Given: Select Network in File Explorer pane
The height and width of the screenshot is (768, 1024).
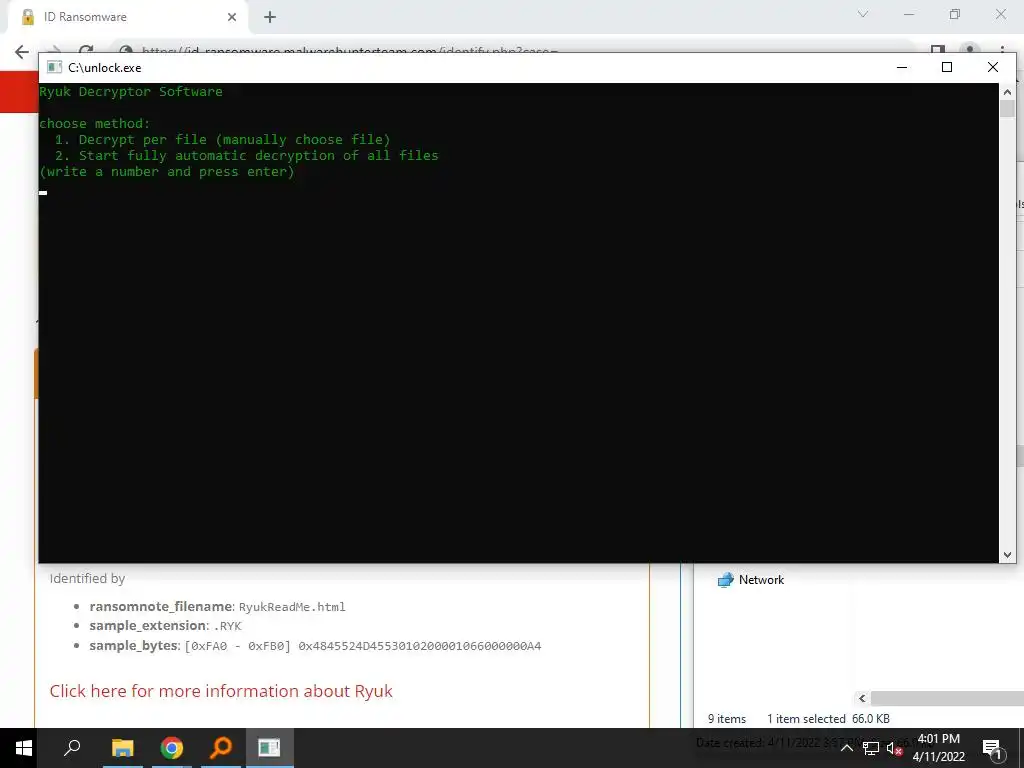Looking at the screenshot, I should 750,580.
